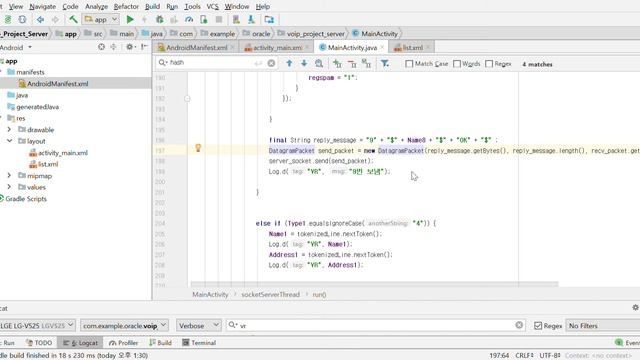Open the No Filters dropdown
640x360 pixels.
(602, 326)
